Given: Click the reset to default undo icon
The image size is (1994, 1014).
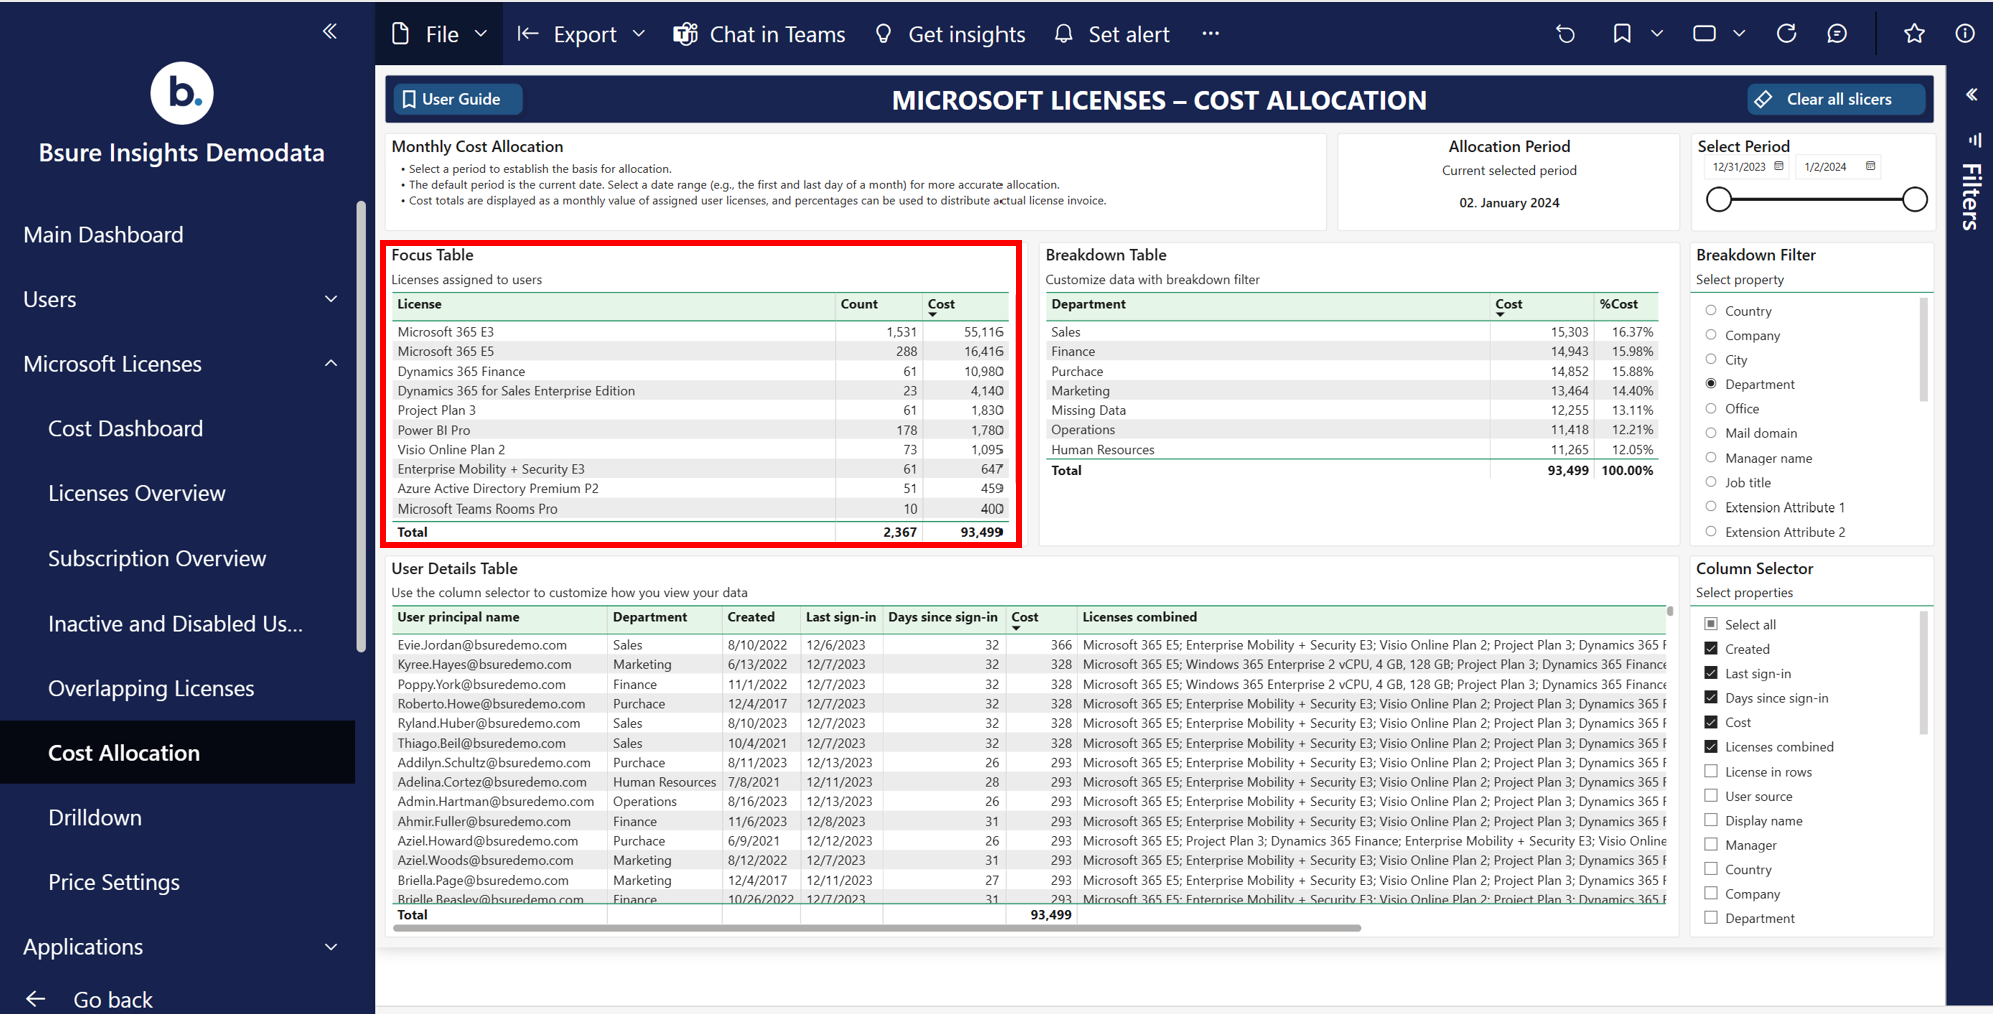Looking at the screenshot, I should [1565, 34].
